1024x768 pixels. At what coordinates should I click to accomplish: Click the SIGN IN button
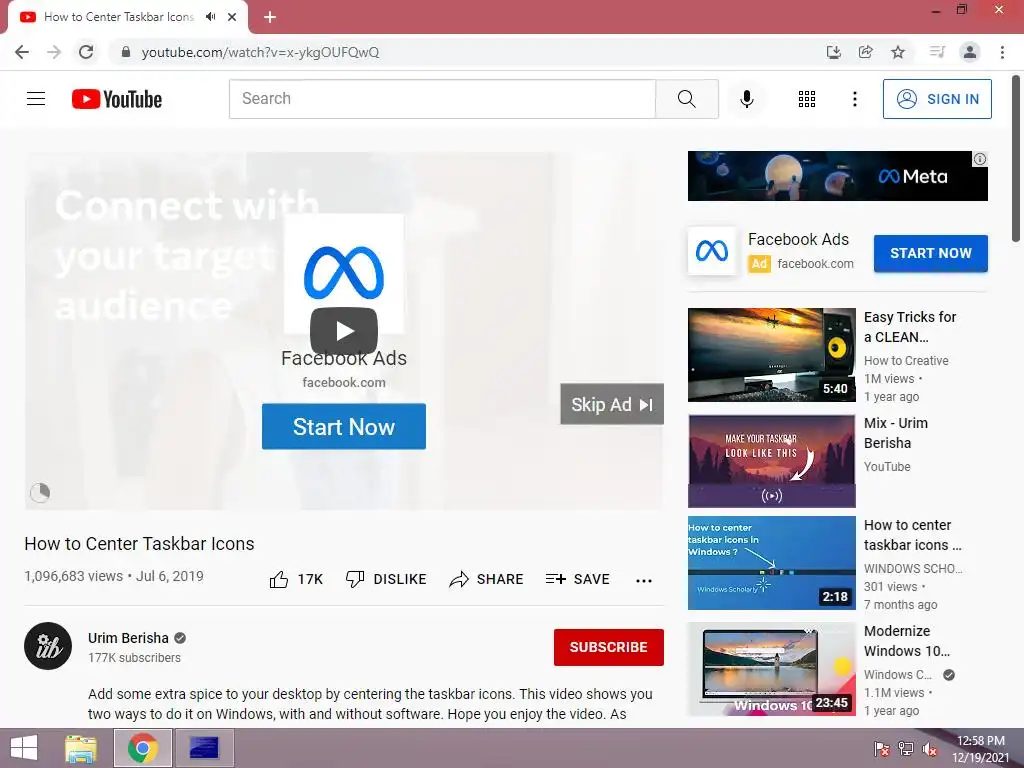[x=937, y=99]
